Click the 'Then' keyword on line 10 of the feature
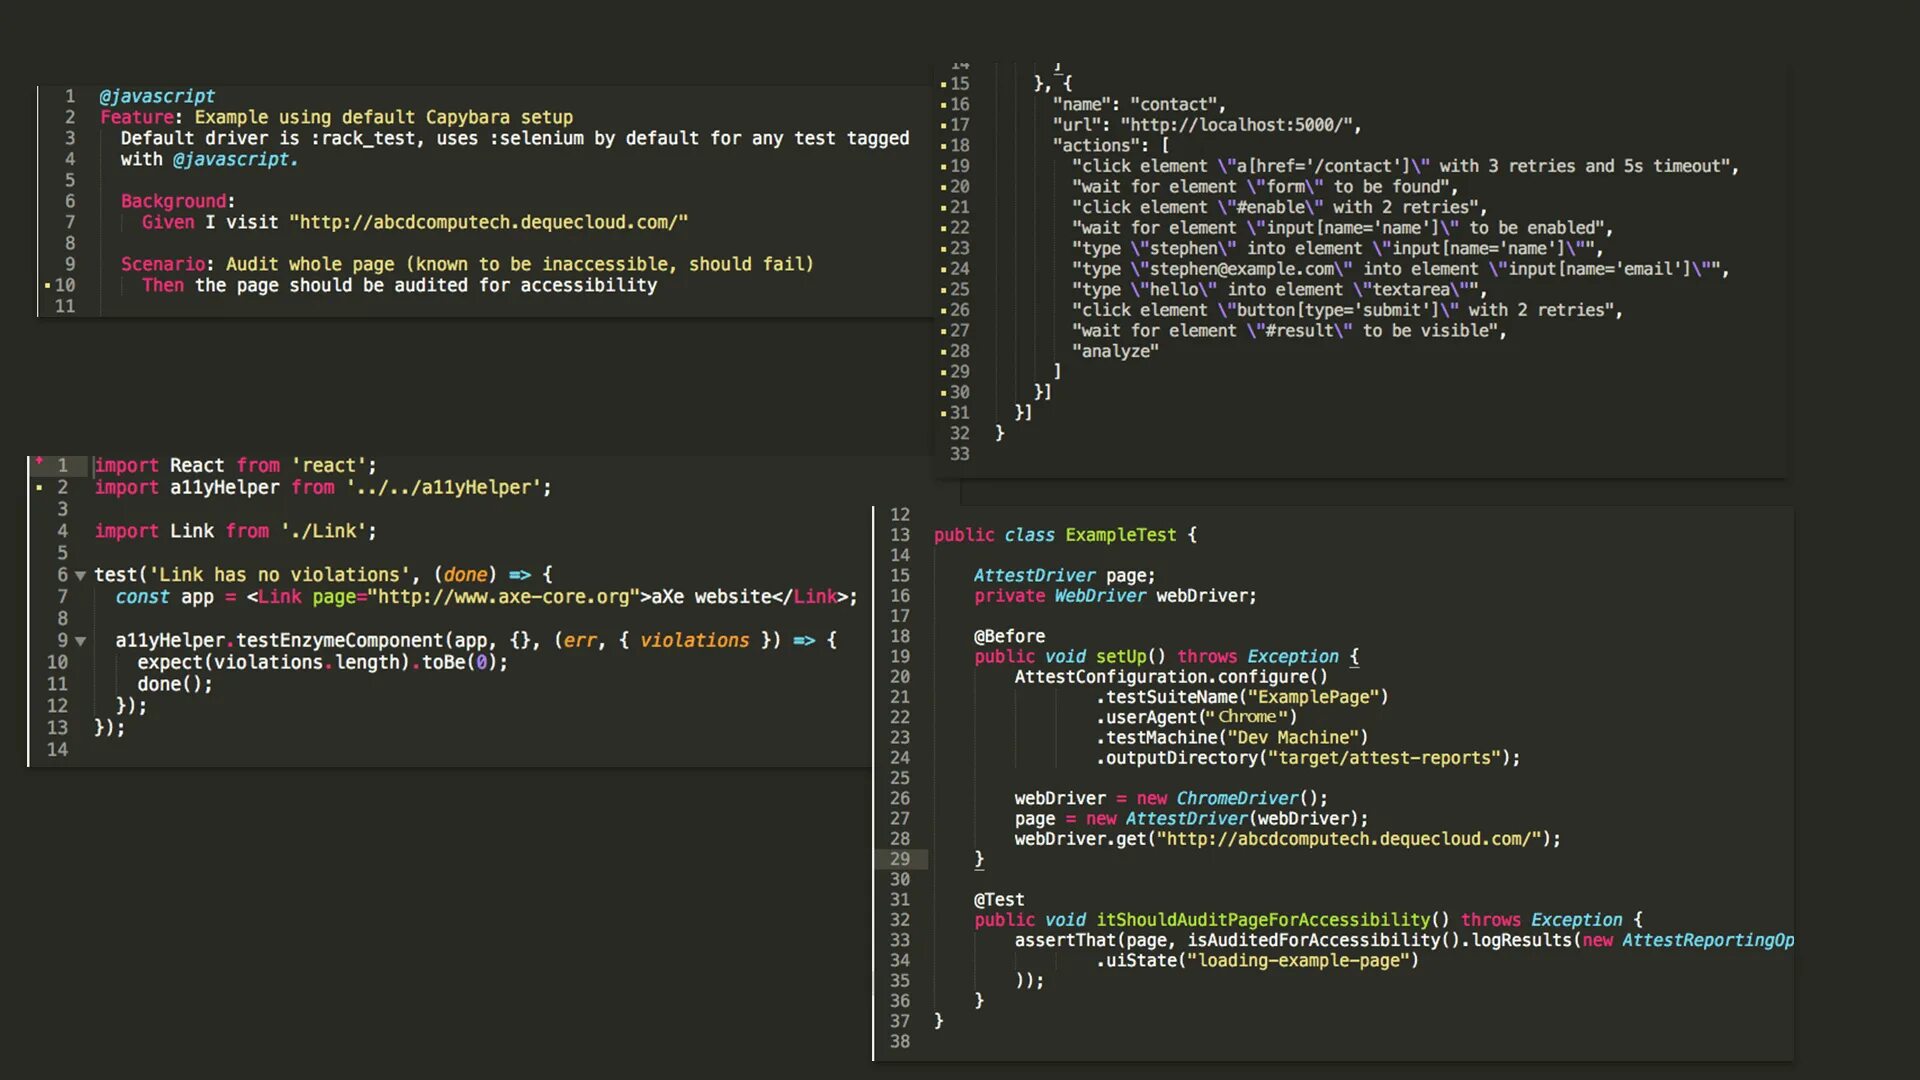The width and height of the screenshot is (1920, 1080). (x=163, y=285)
